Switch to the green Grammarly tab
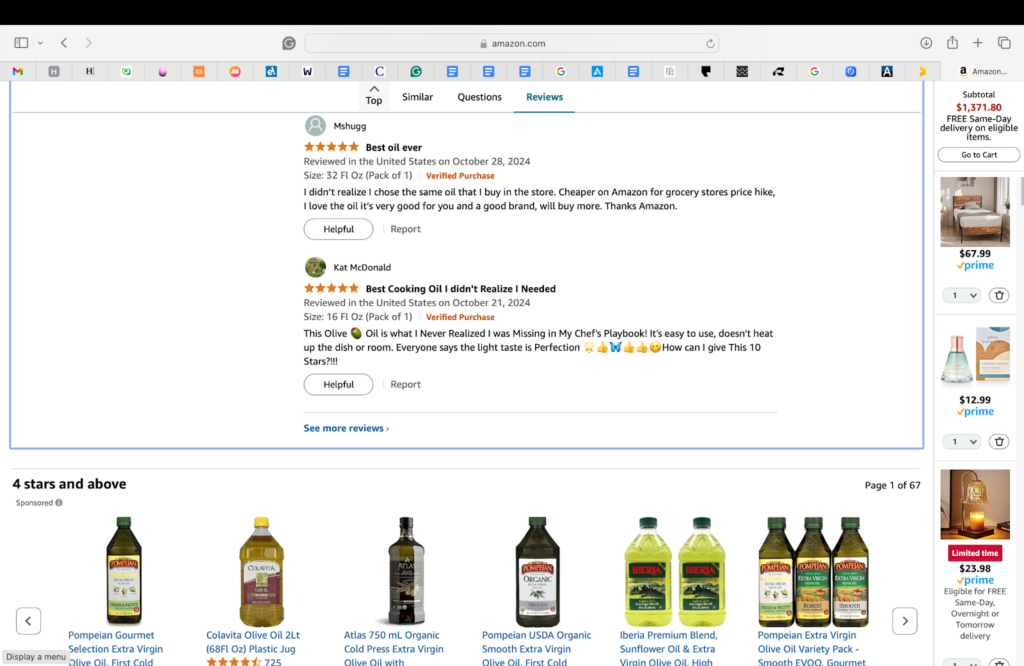This screenshot has width=1024, height=666. pyautogui.click(x=416, y=71)
